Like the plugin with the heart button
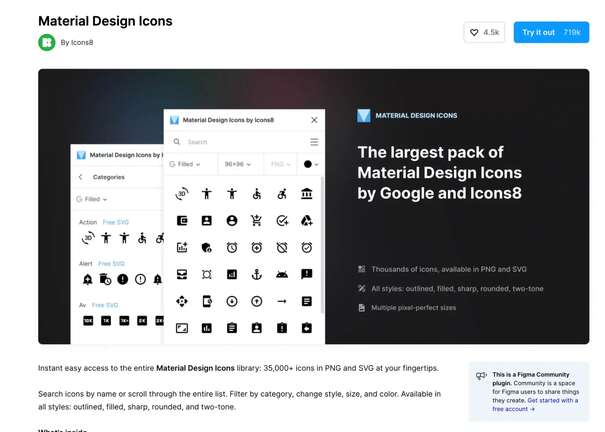Viewport: 605px width, 432px height. tap(484, 32)
